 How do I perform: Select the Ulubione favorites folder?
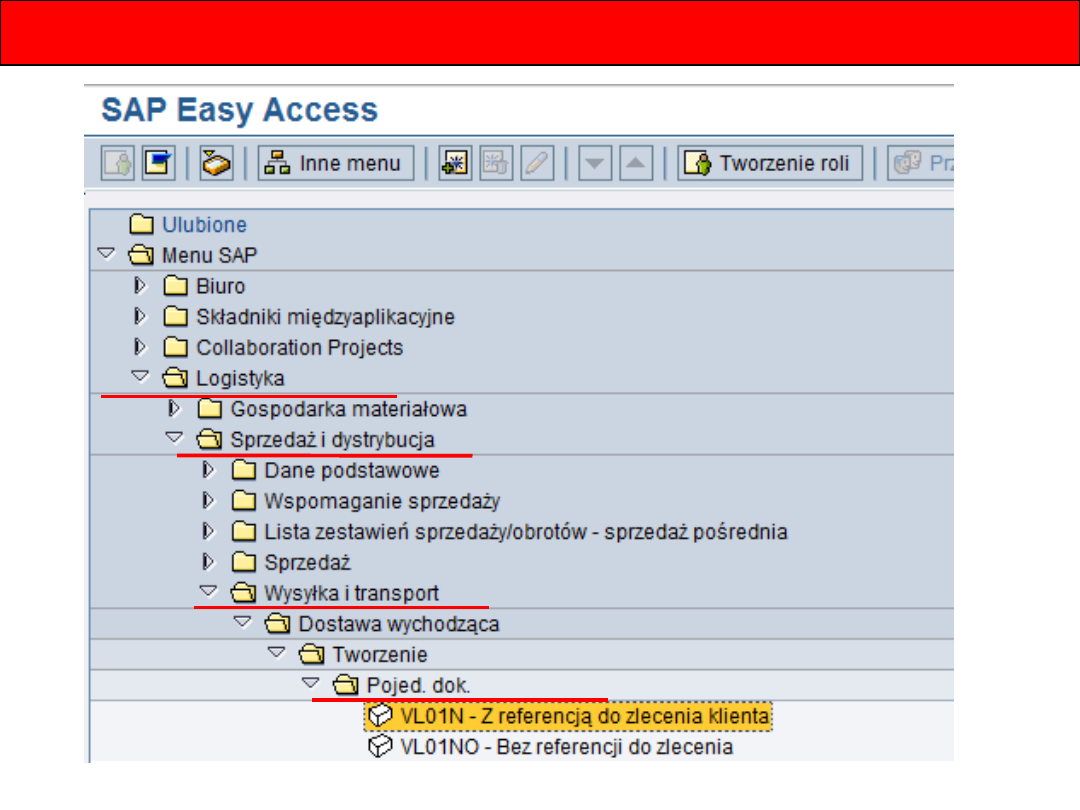tap(204, 225)
